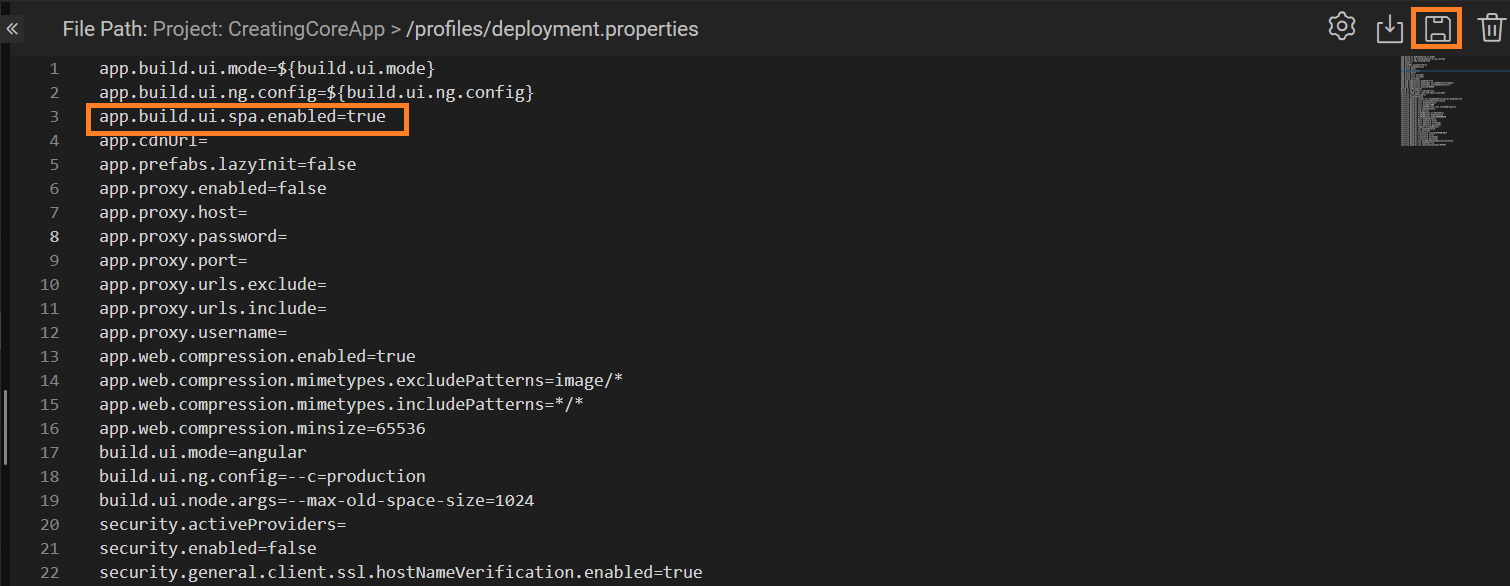Click the app.proxy.password= line
1510x586 pixels.
click(193, 237)
